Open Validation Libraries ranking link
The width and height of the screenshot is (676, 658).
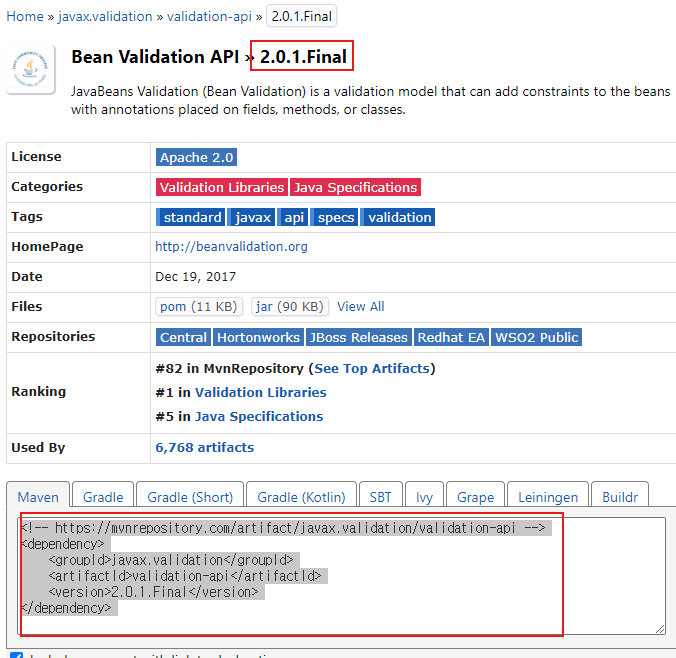pyautogui.click(x=261, y=392)
